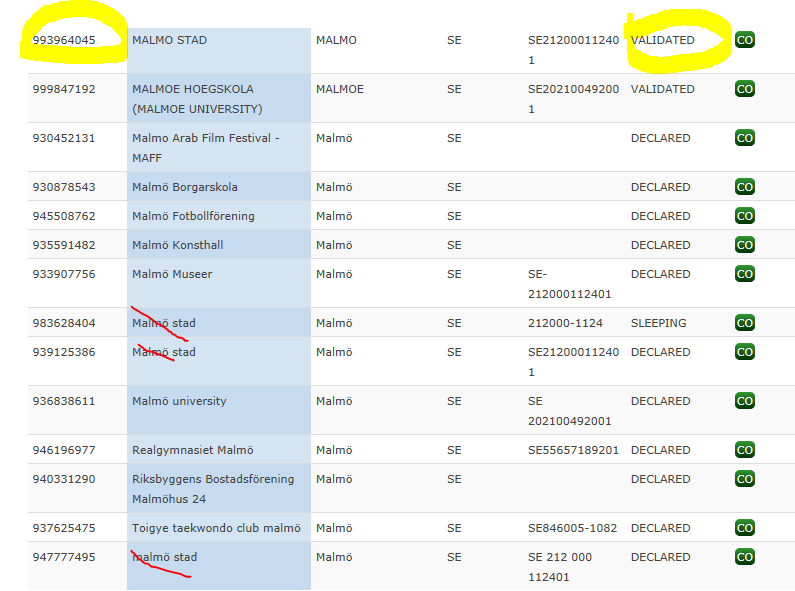
Task: Click the CO icon in the MALMO STAD row
Action: (745, 40)
